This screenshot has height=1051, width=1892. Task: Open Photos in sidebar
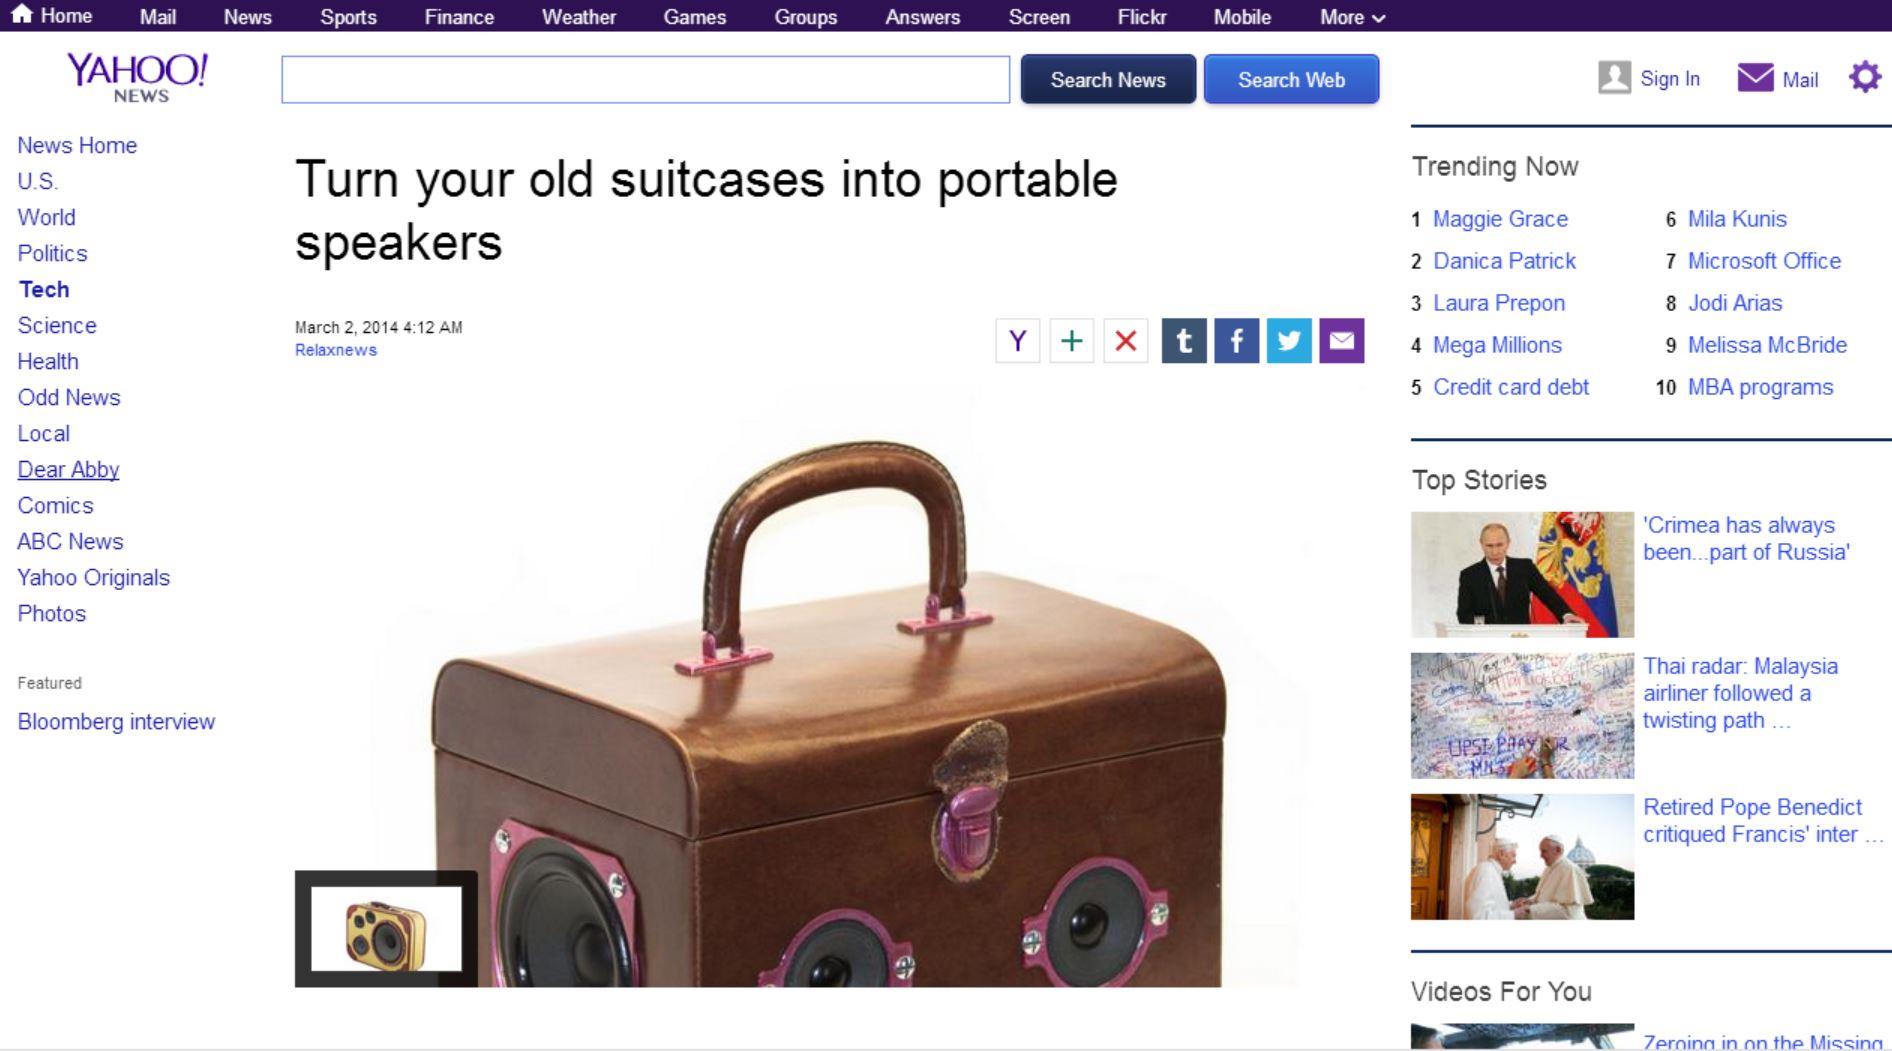51,613
